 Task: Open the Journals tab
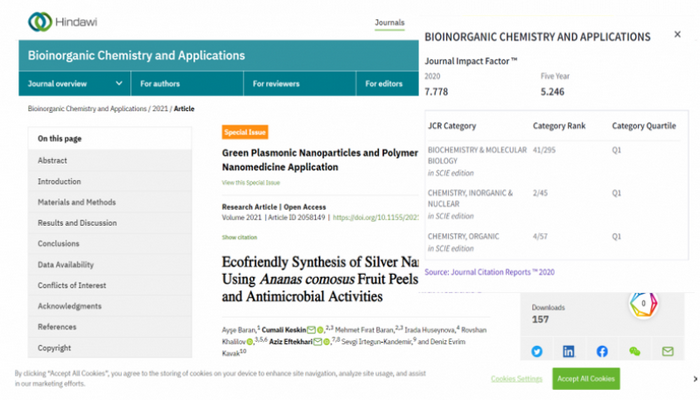tap(389, 22)
